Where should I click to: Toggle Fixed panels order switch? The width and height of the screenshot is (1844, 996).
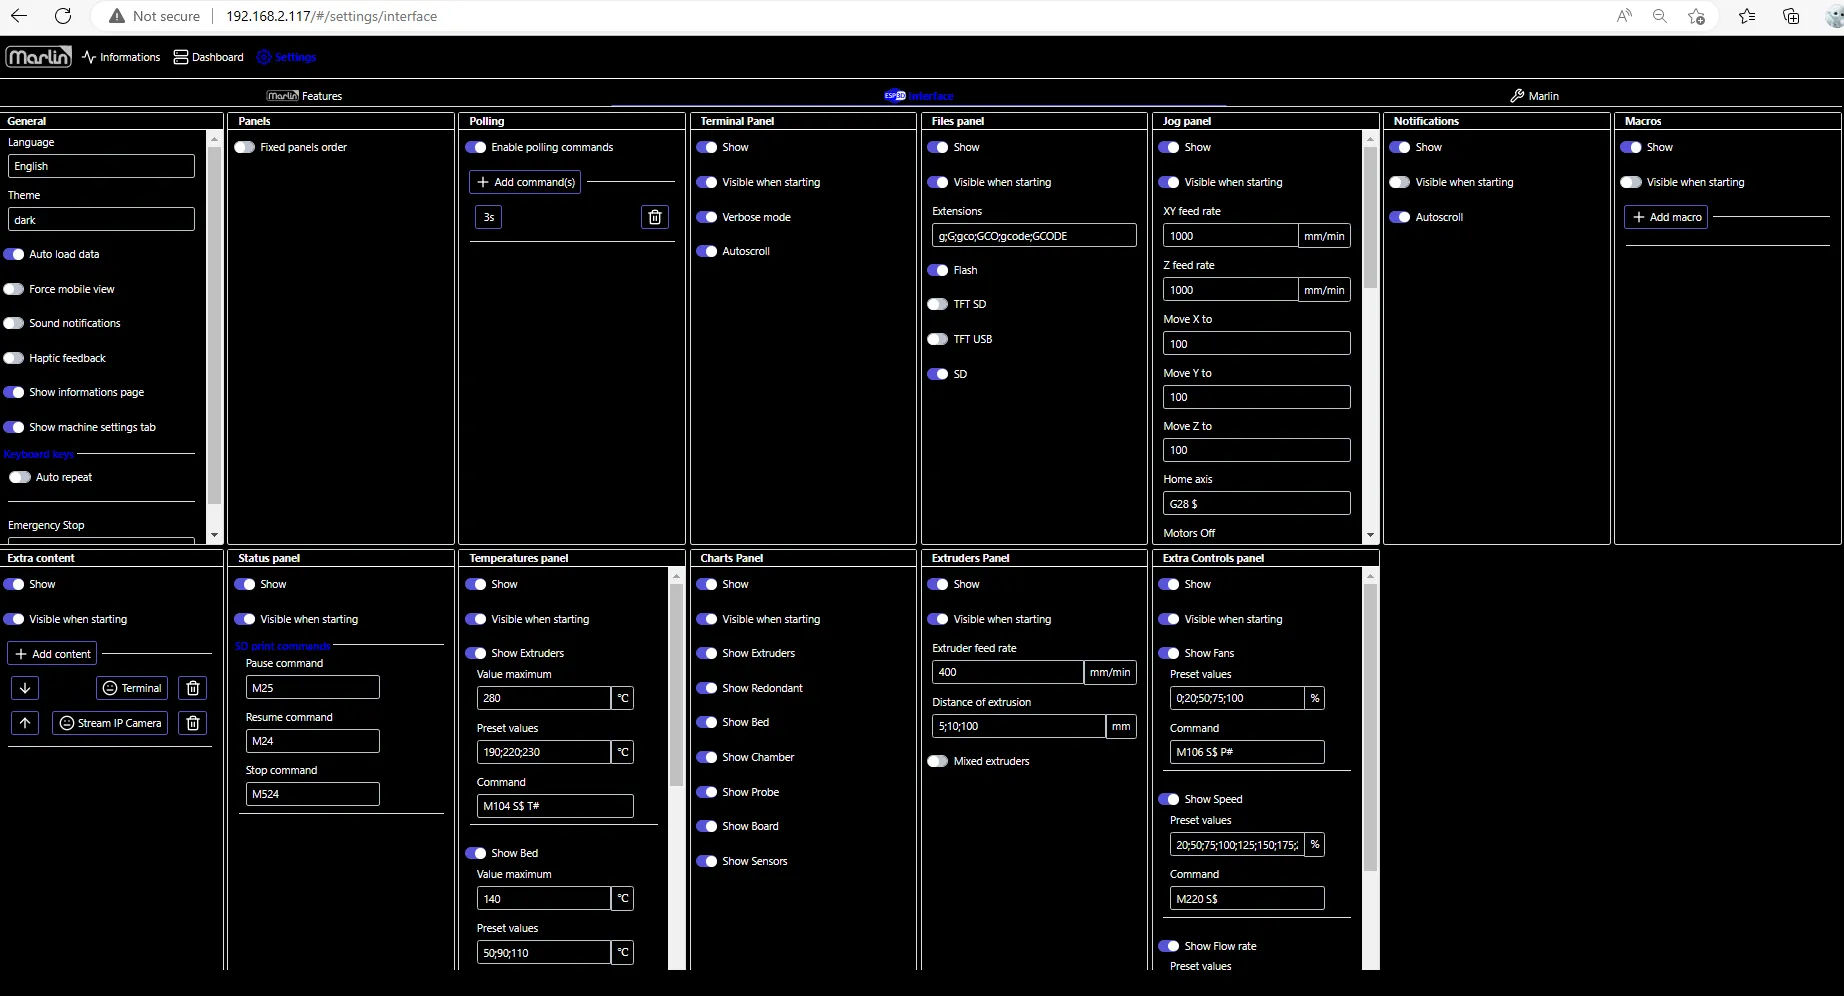tap(245, 147)
